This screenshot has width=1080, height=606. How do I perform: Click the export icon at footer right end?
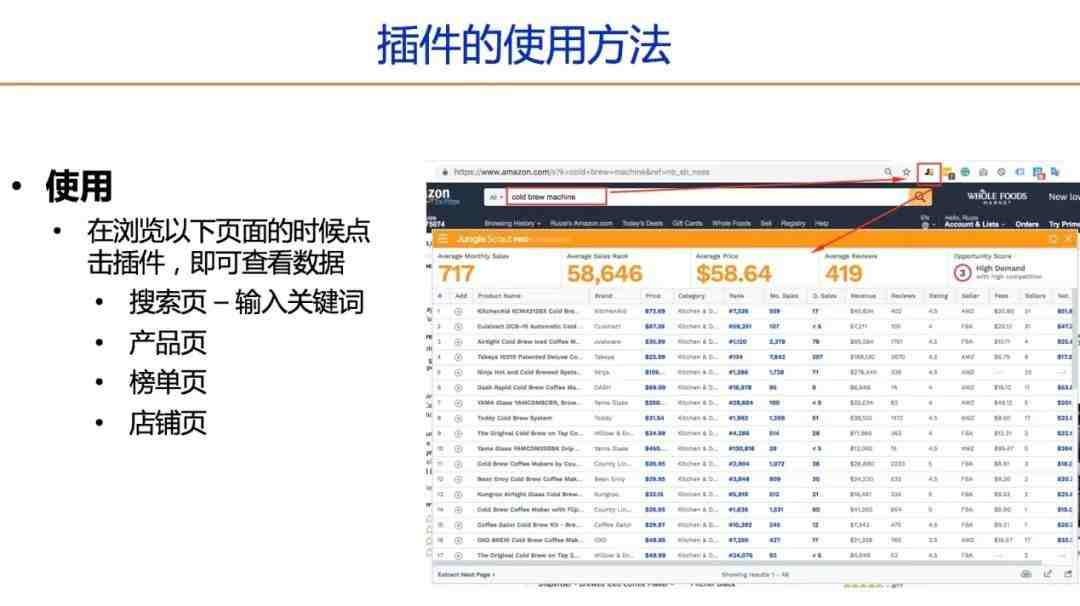click(x=1068, y=574)
